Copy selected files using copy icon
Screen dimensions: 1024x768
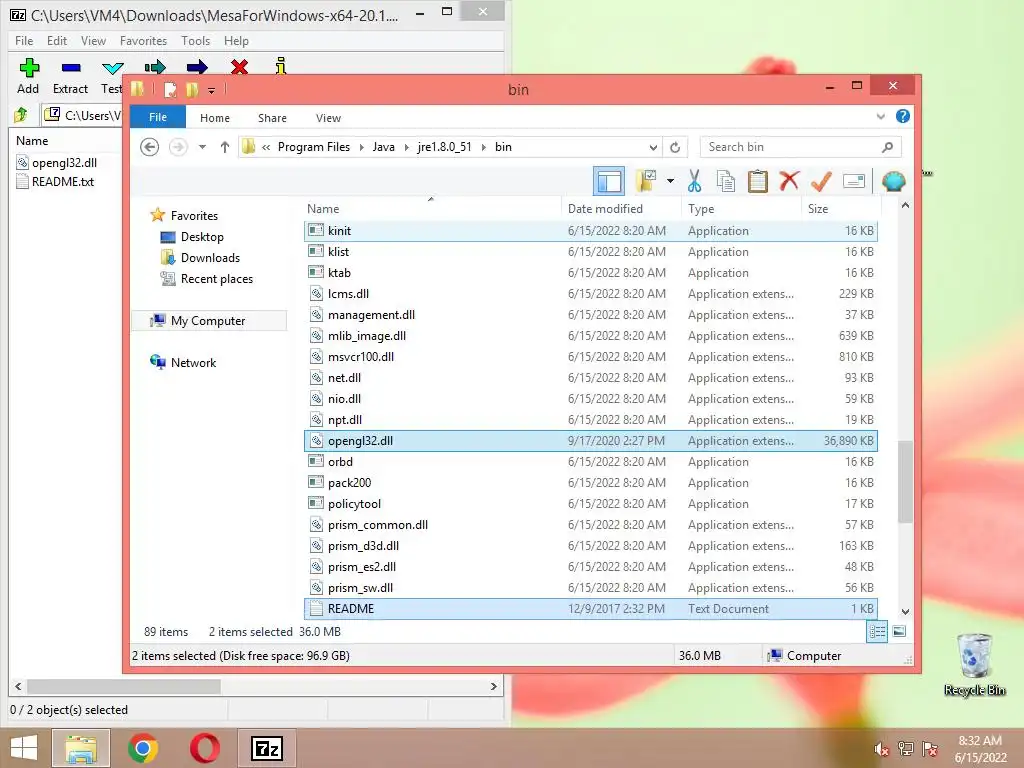[x=726, y=181]
